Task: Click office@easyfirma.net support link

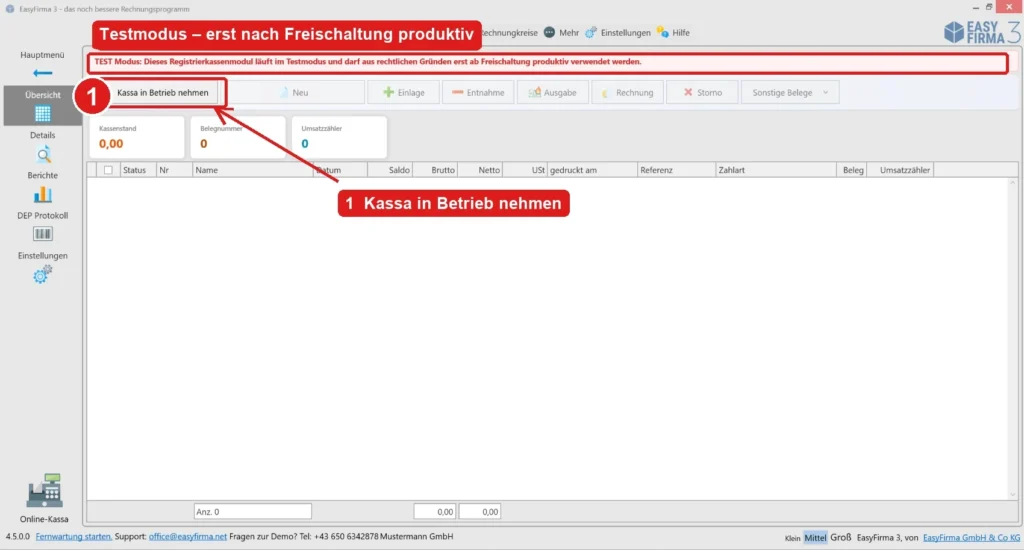Action: coord(187,536)
